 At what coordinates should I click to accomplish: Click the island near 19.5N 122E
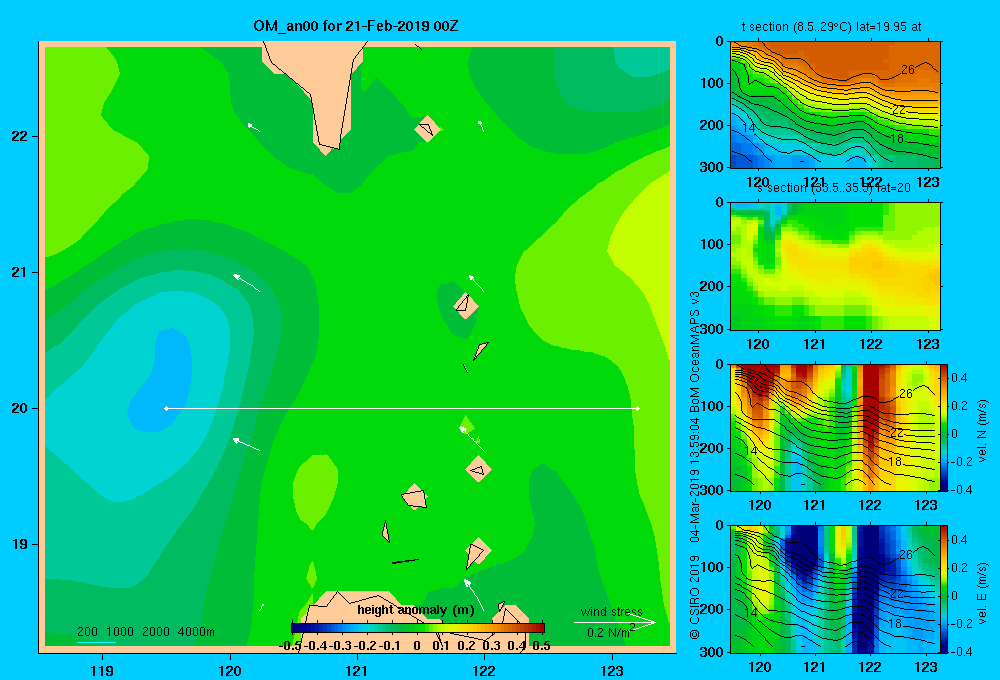tap(478, 469)
